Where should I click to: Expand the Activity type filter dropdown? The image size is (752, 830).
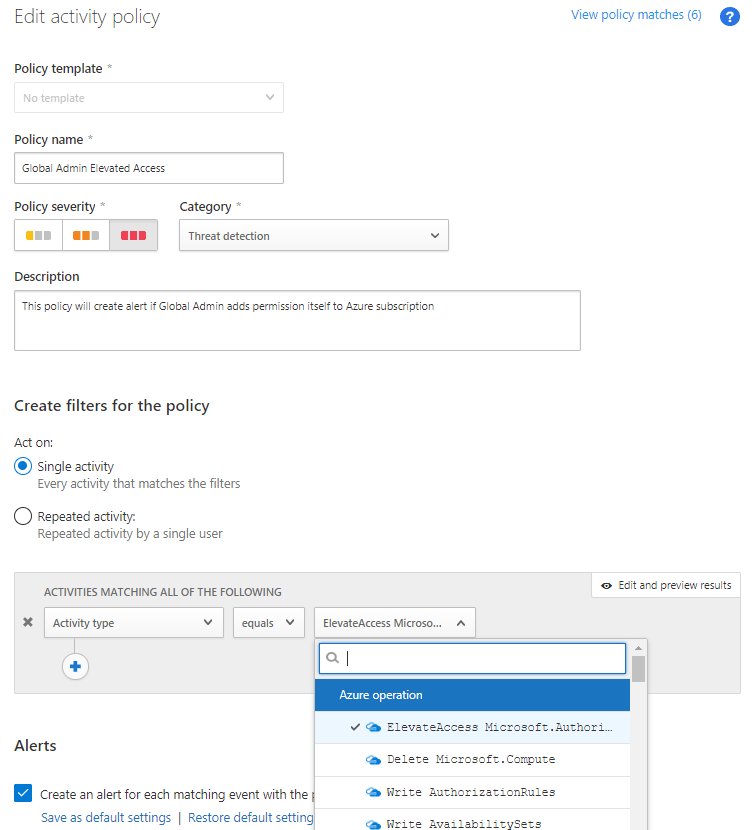[x=133, y=622]
